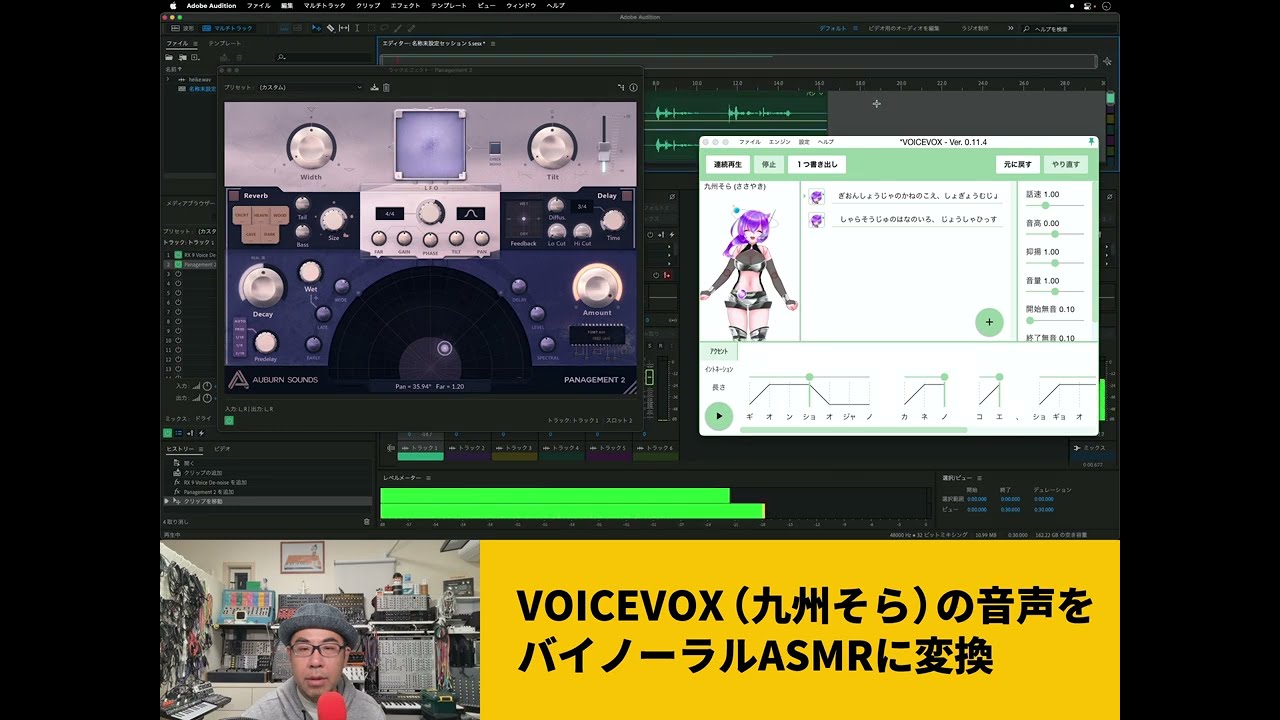1280x720 pixels.
Task: Add a new text line in VOICEVOX
Action: pos(989,322)
